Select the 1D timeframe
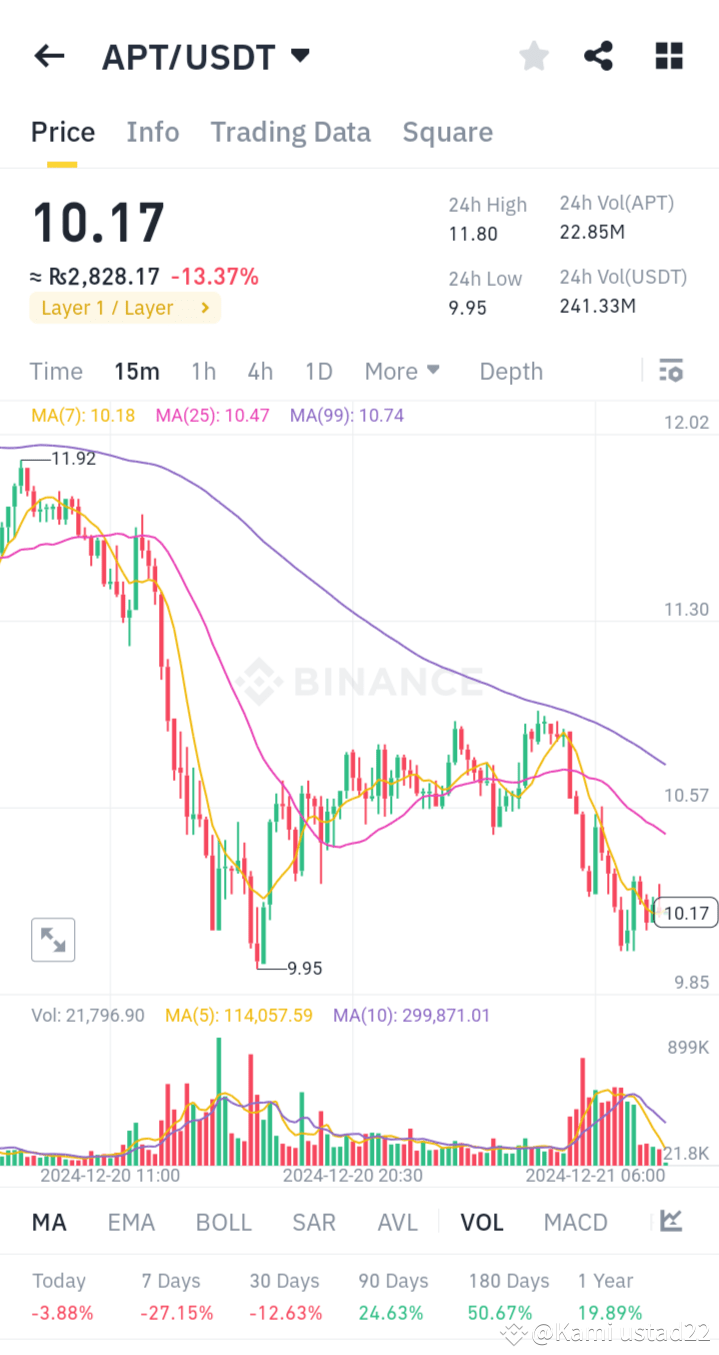This screenshot has height=1355, width=719. click(x=318, y=370)
